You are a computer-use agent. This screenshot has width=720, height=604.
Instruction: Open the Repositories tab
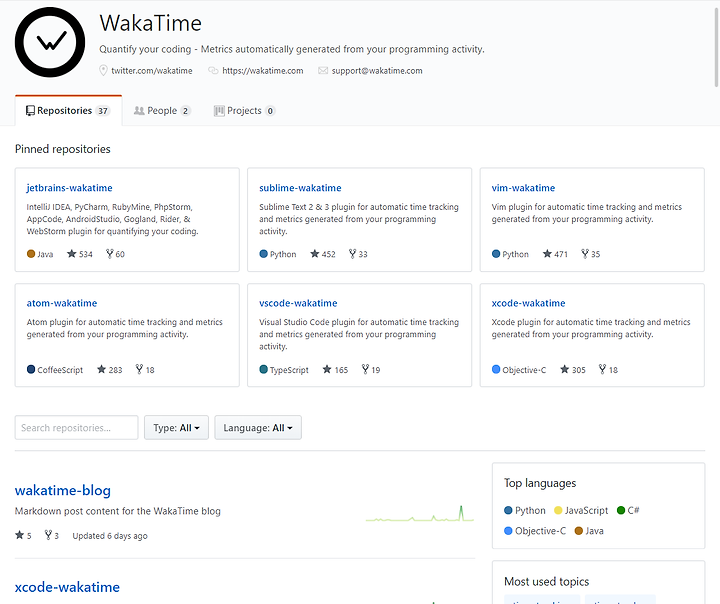pos(68,111)
